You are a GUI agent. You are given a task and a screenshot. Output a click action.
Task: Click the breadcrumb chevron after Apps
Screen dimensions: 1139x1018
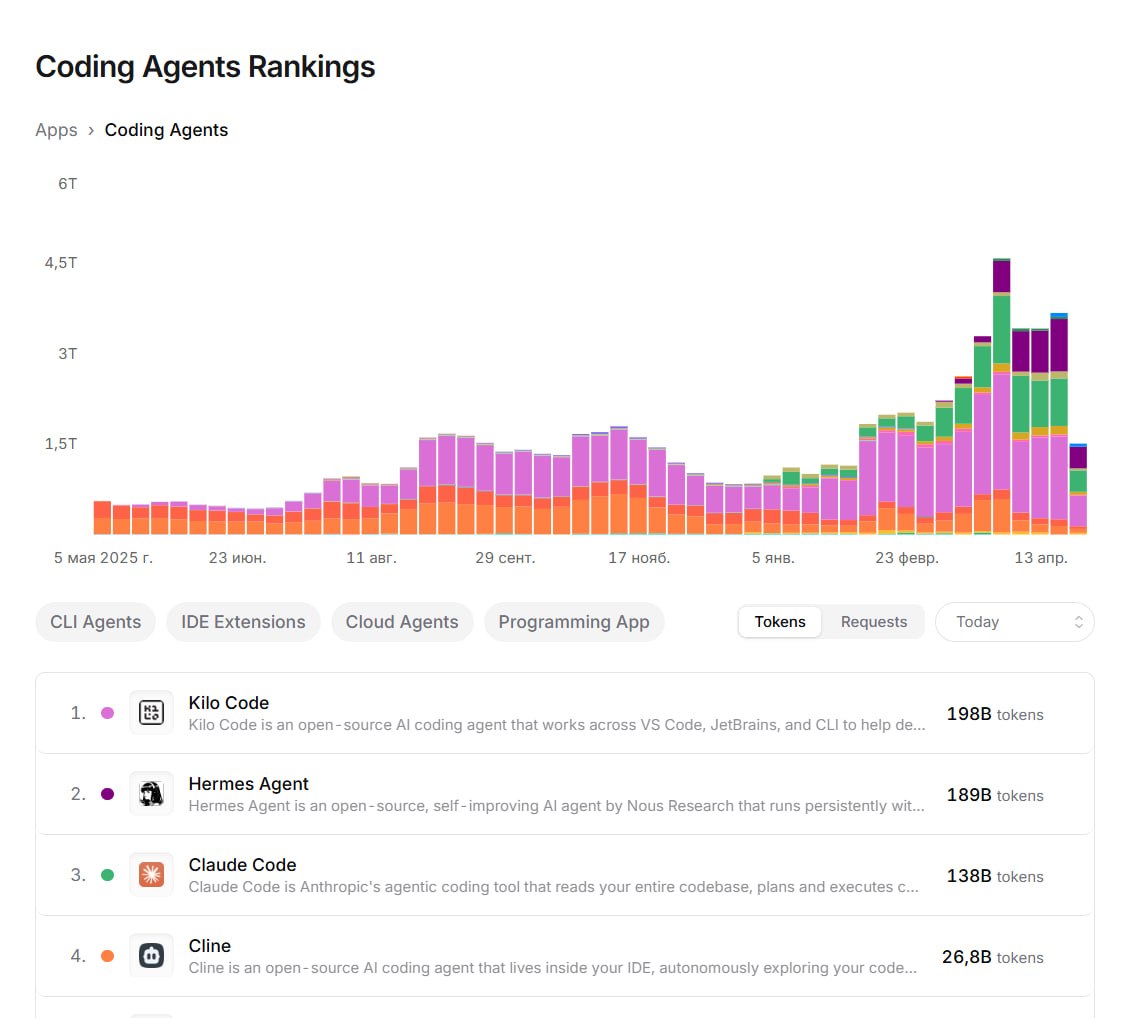[91, 131]
